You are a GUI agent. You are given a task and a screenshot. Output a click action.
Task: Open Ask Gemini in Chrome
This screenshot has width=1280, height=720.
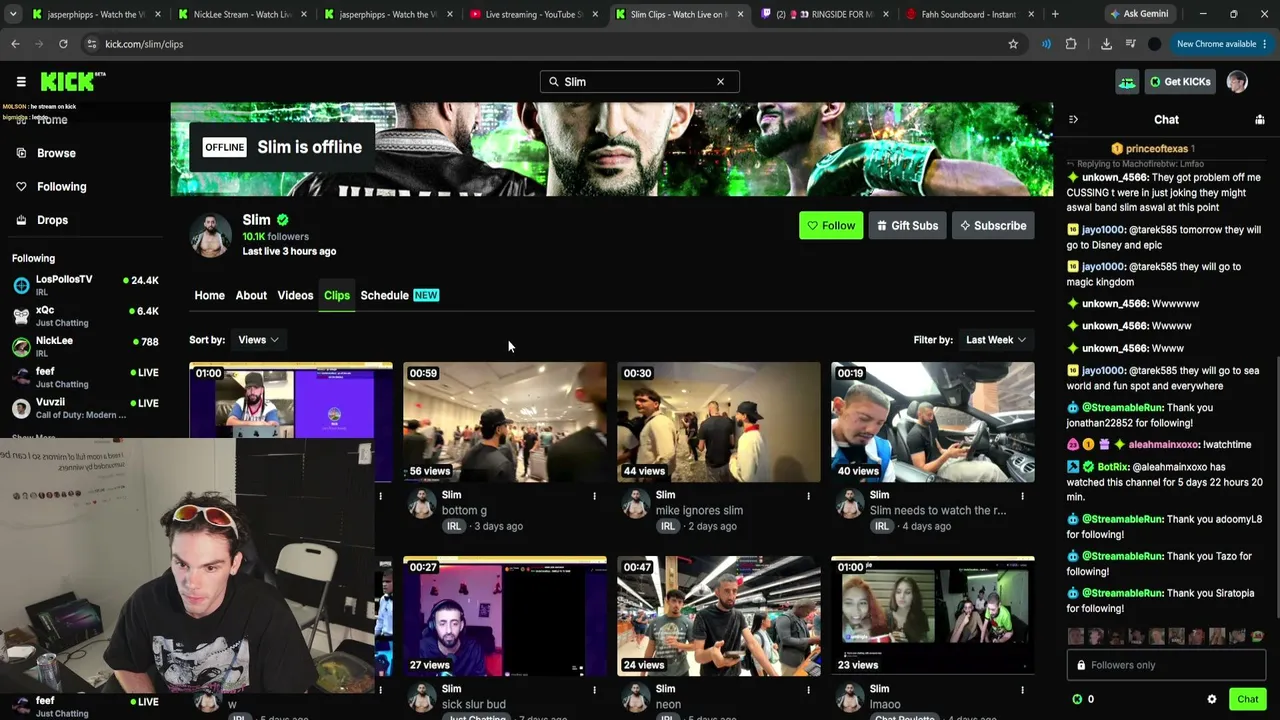click(x=1139, y=14)
